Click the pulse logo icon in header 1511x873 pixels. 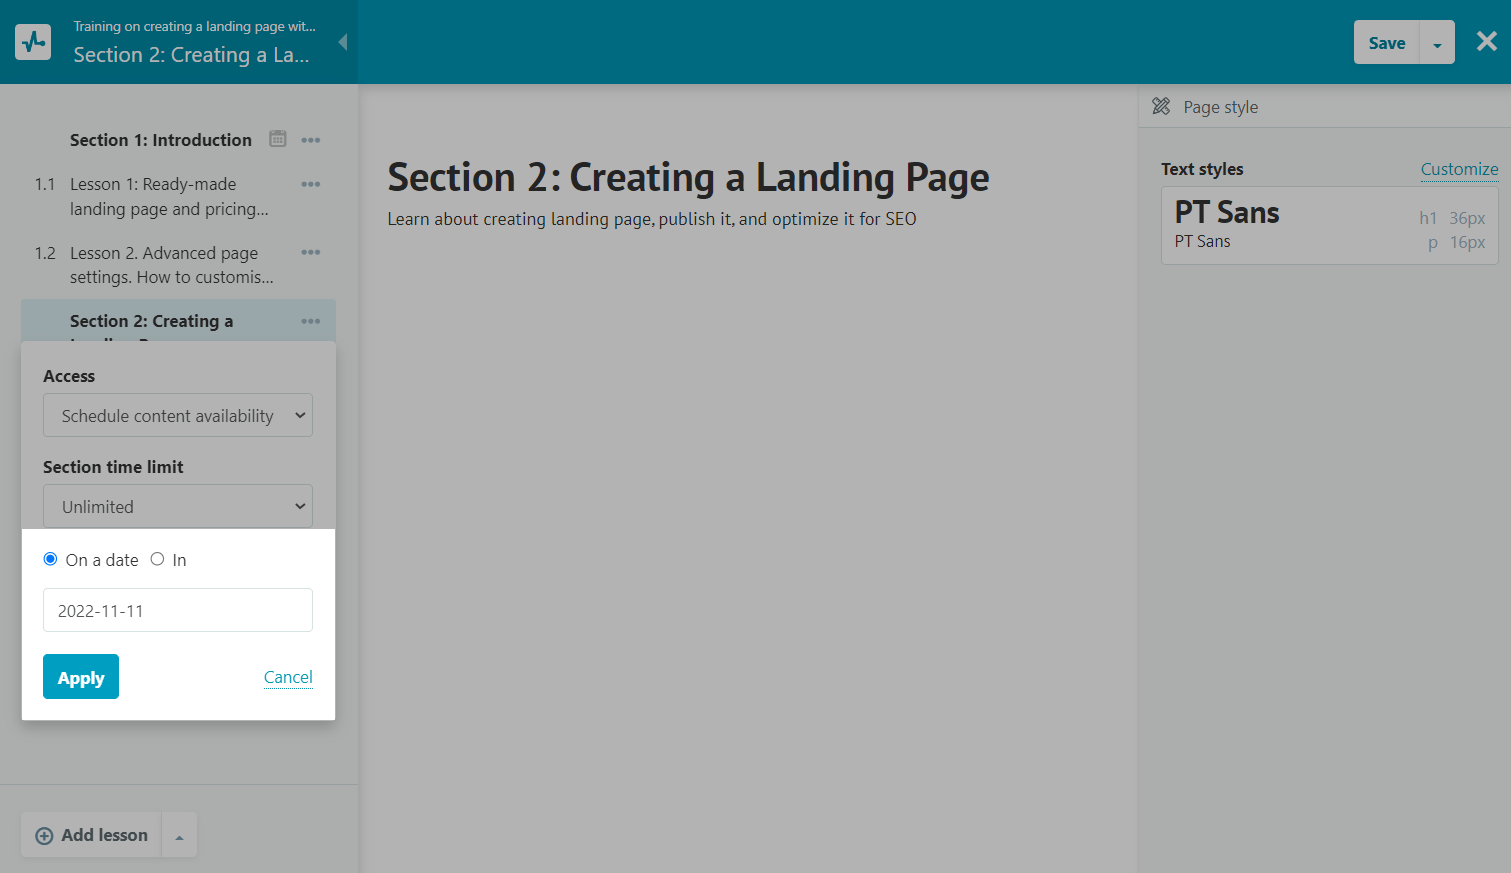point(33,42)
